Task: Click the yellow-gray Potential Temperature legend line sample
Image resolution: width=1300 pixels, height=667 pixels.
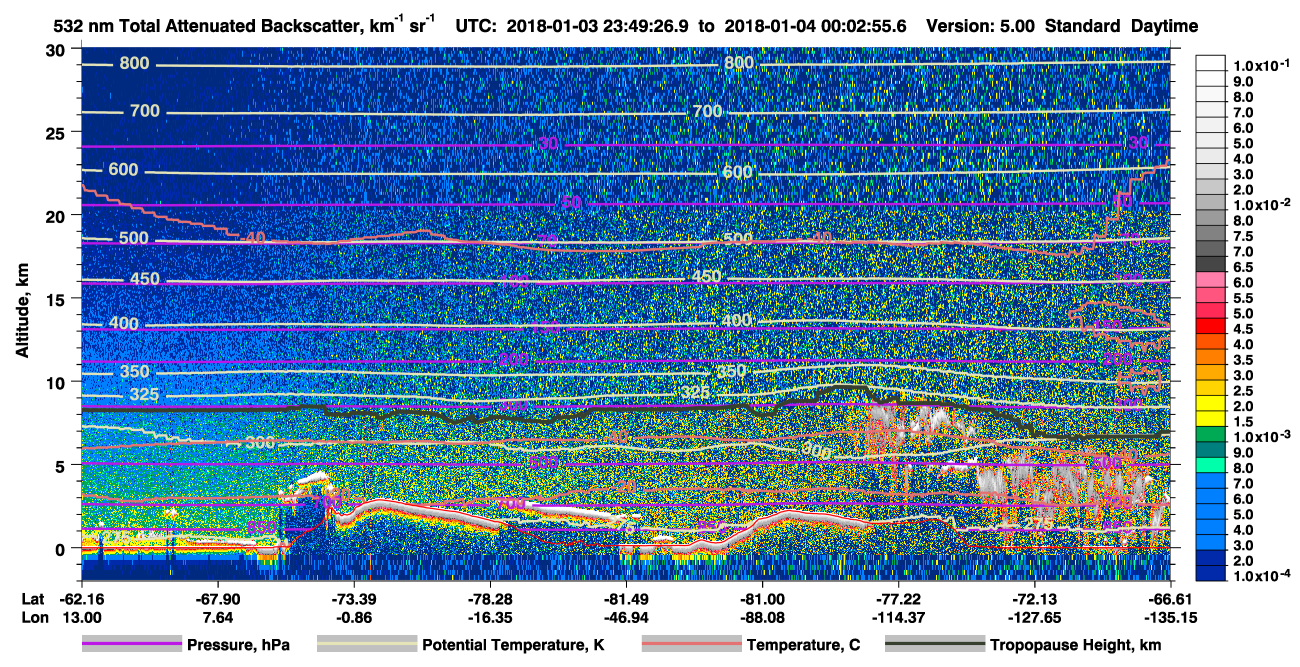Action: click(367, 645)
